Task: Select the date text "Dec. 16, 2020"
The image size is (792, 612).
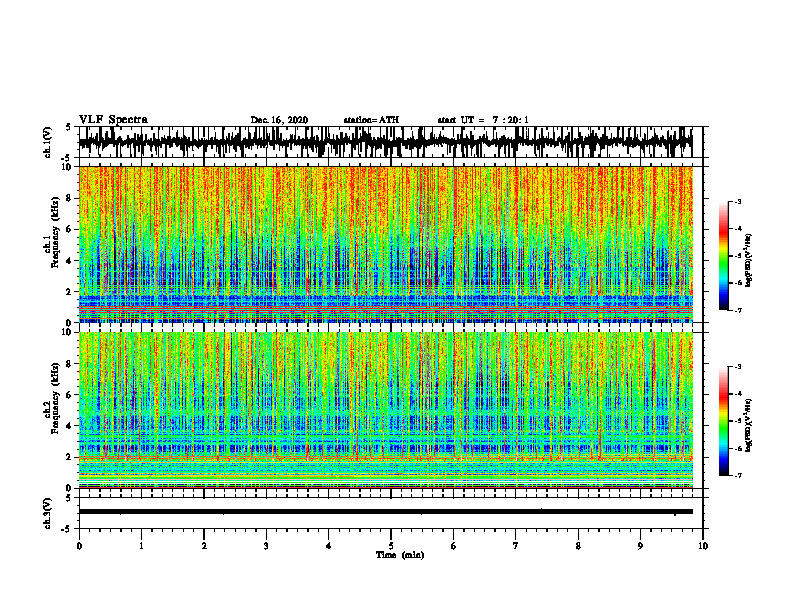Action: click(x=279, y=120)
